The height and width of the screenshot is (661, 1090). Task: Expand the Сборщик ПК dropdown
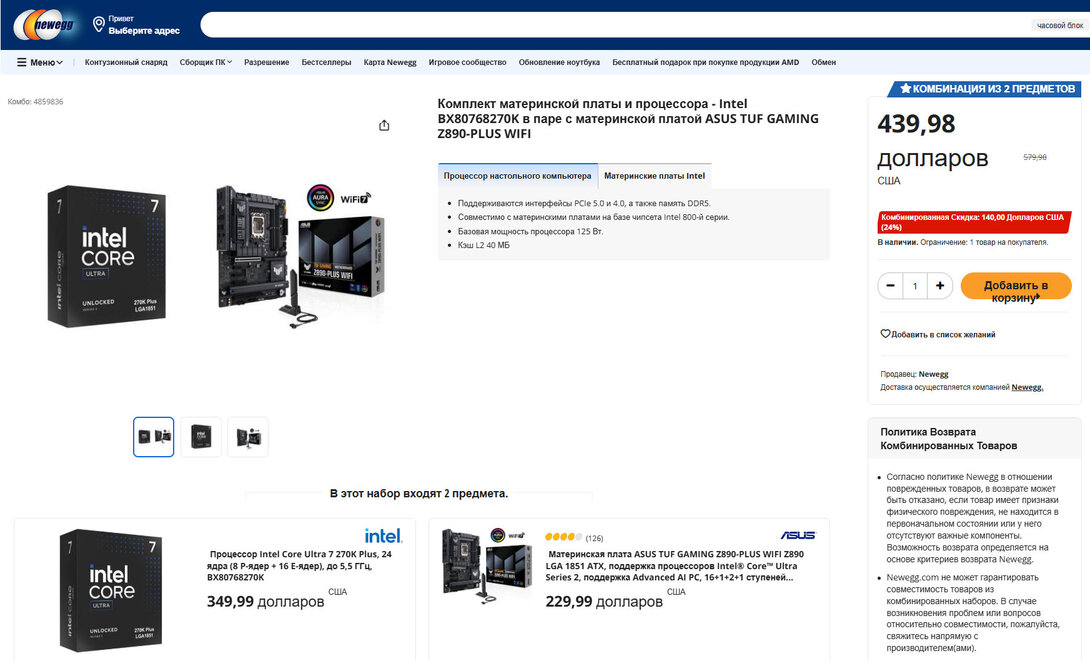[x=205, y=62]
